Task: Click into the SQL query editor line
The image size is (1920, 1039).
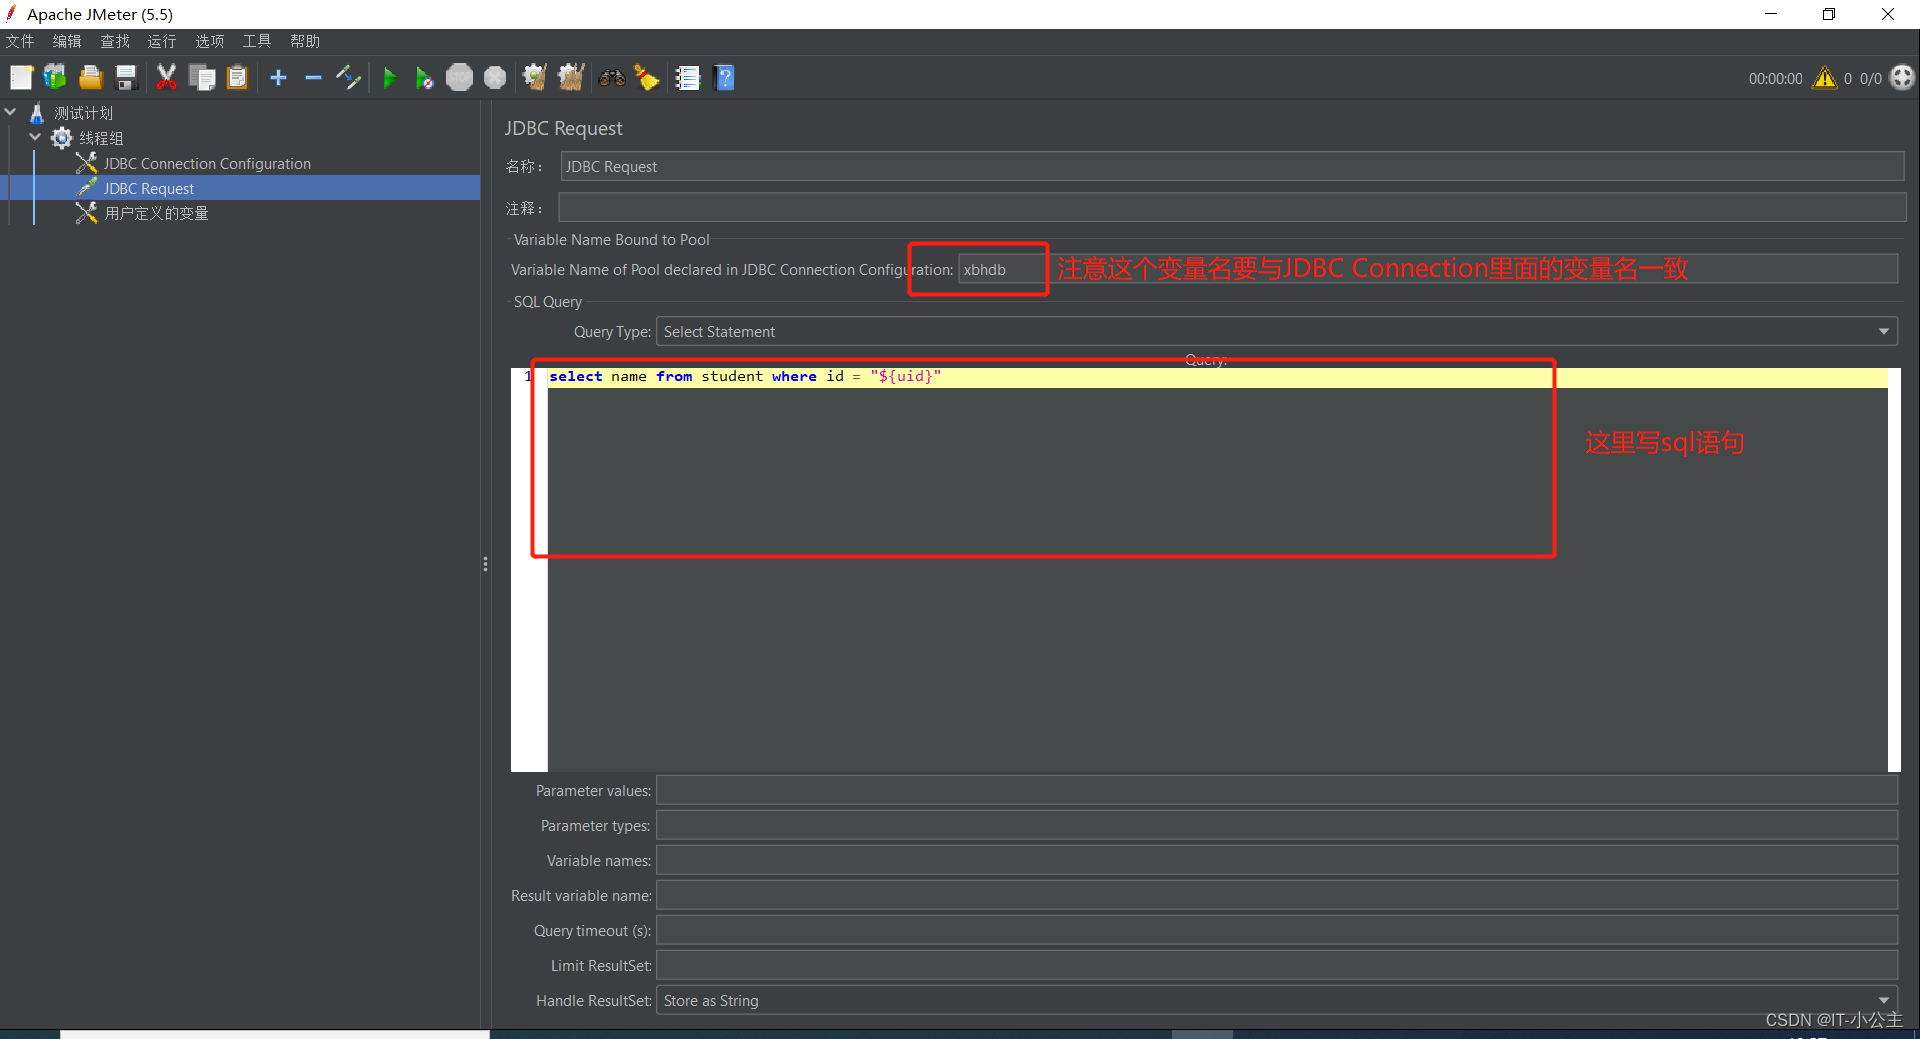Action: (1217, 377)
